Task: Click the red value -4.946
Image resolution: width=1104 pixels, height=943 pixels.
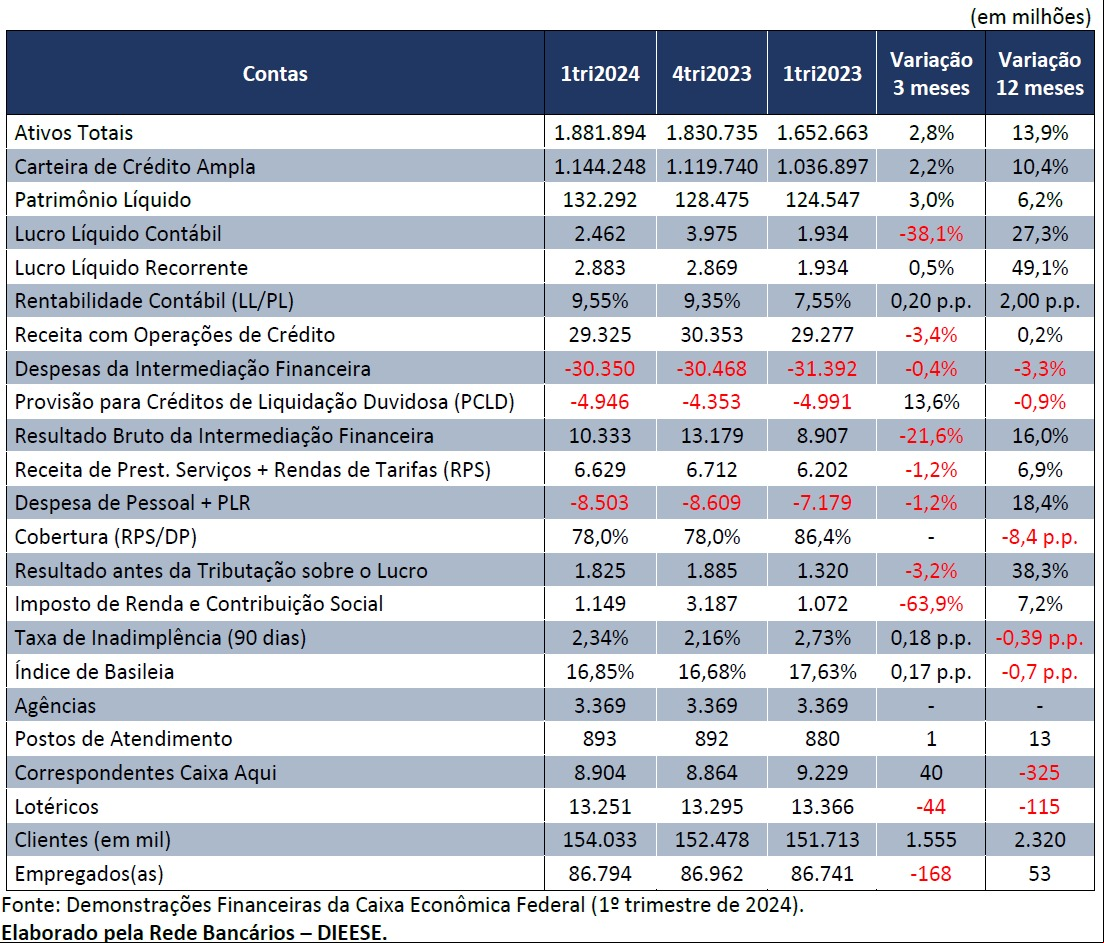Action: 600,401
